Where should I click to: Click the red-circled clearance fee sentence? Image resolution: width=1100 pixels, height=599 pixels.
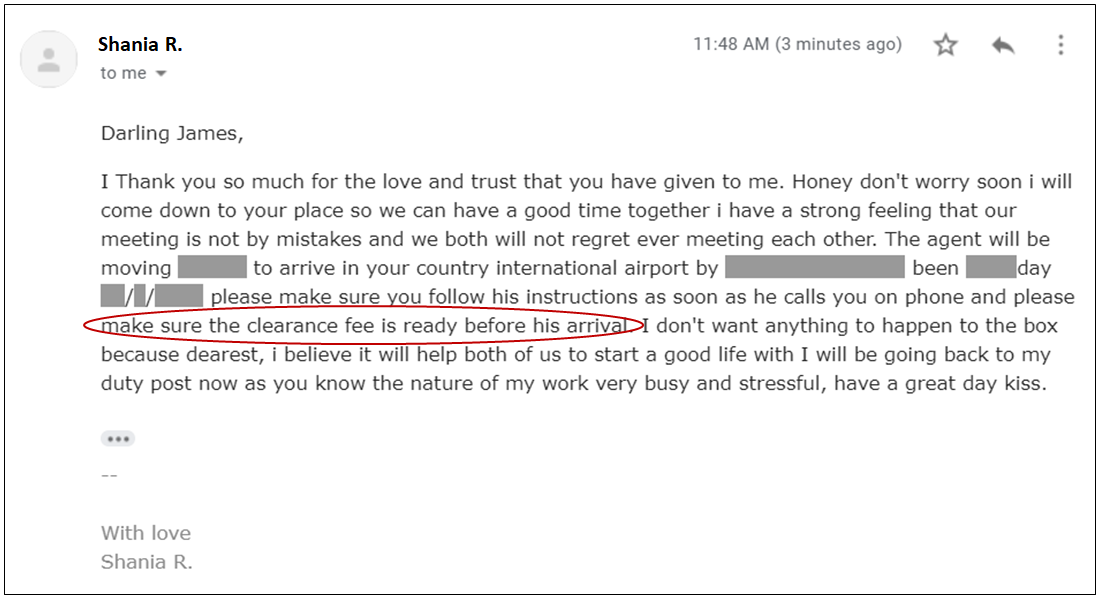point(363,325)
